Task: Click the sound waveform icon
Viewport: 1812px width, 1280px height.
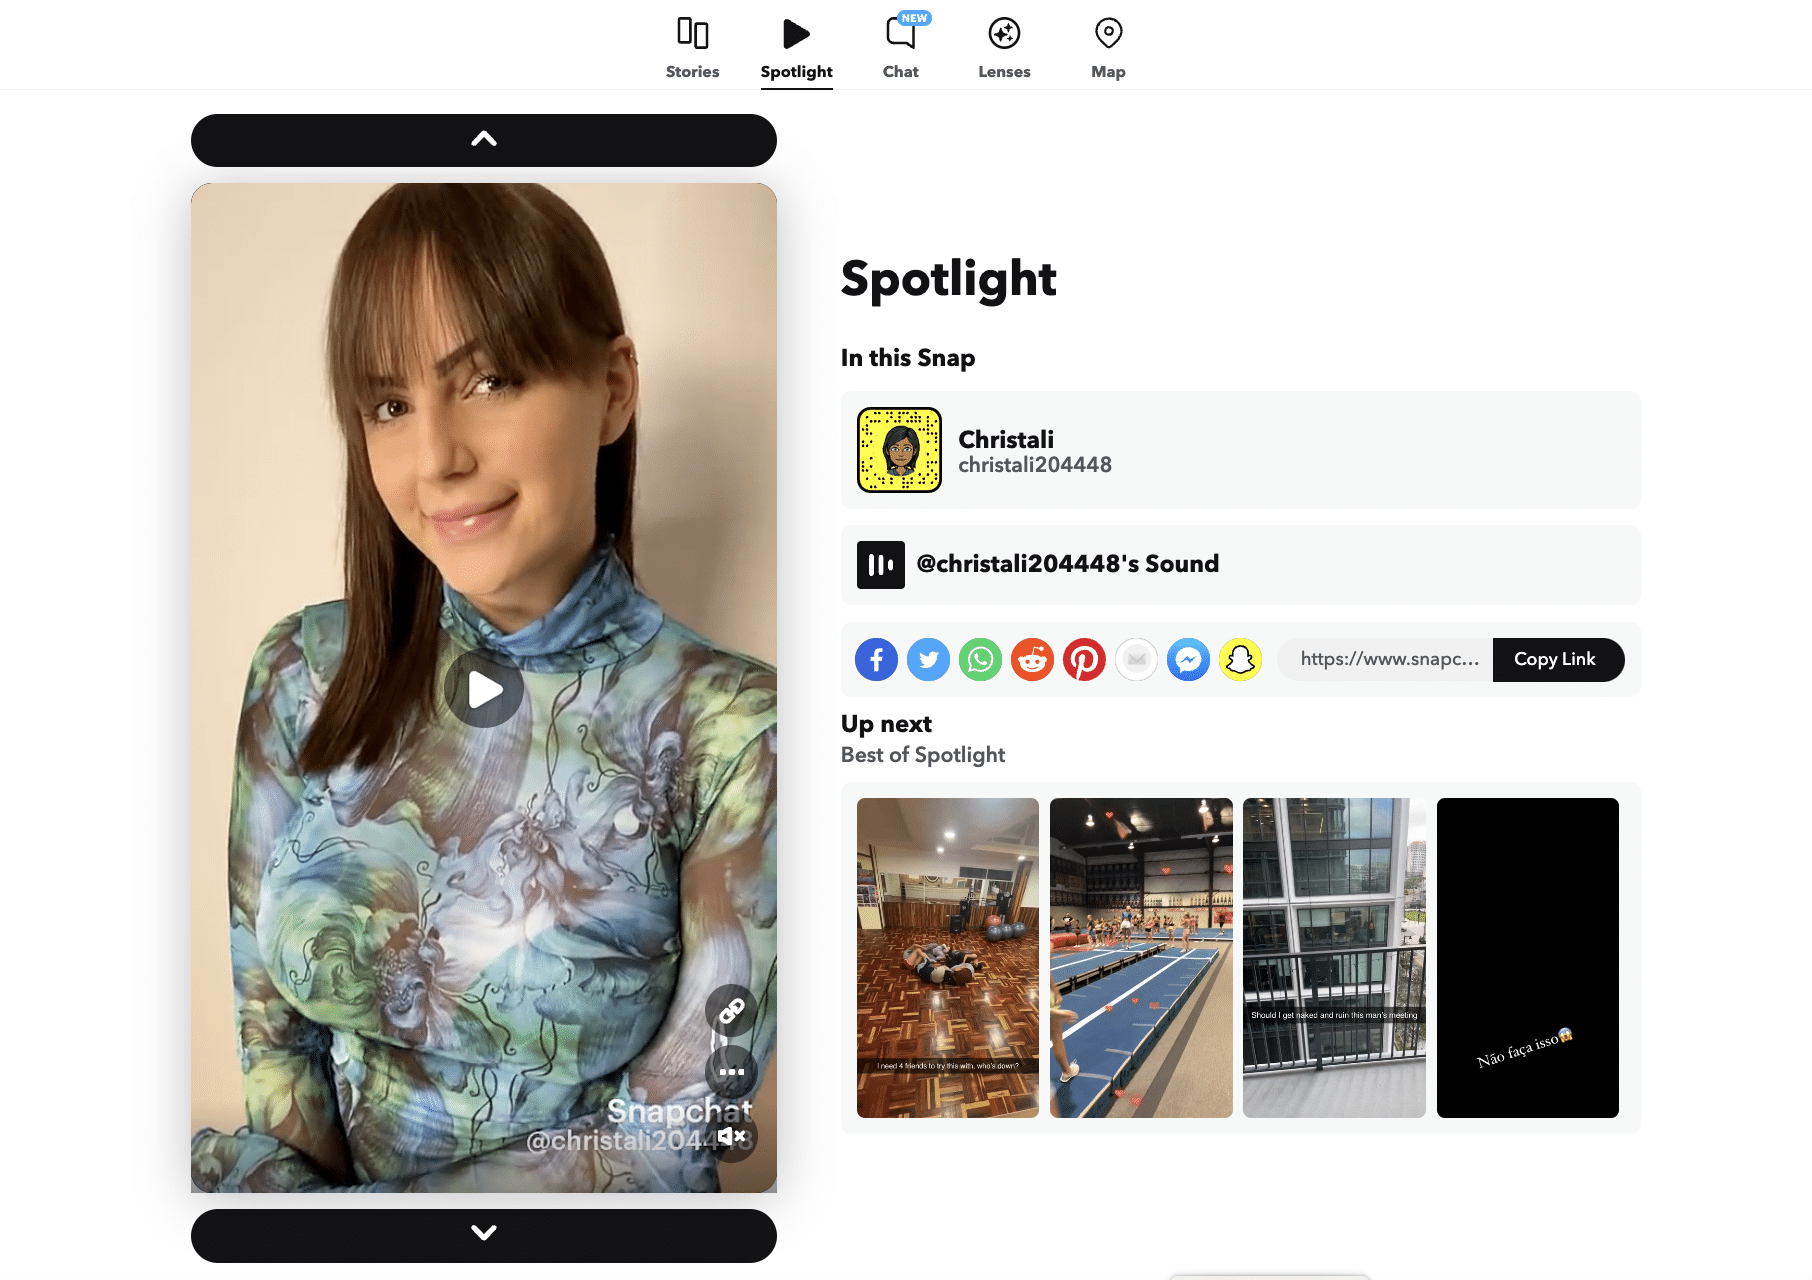Action: click(x=881, y=565)
